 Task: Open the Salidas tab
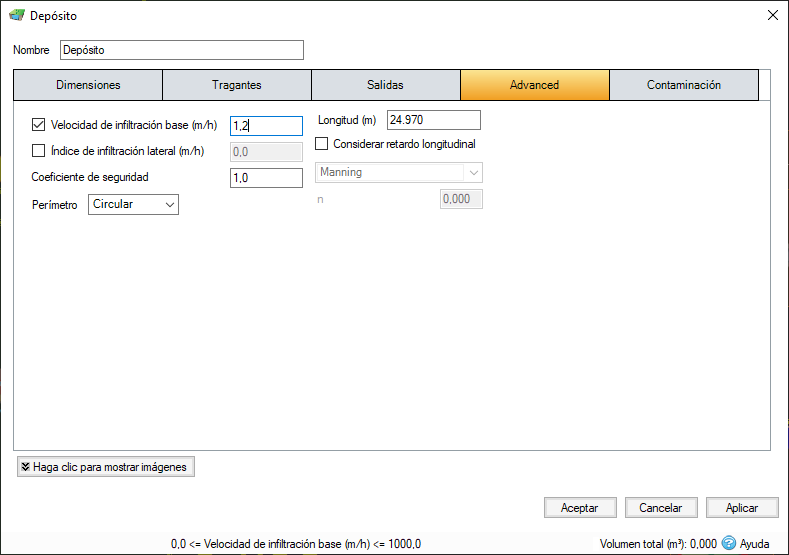click(385, 85)
